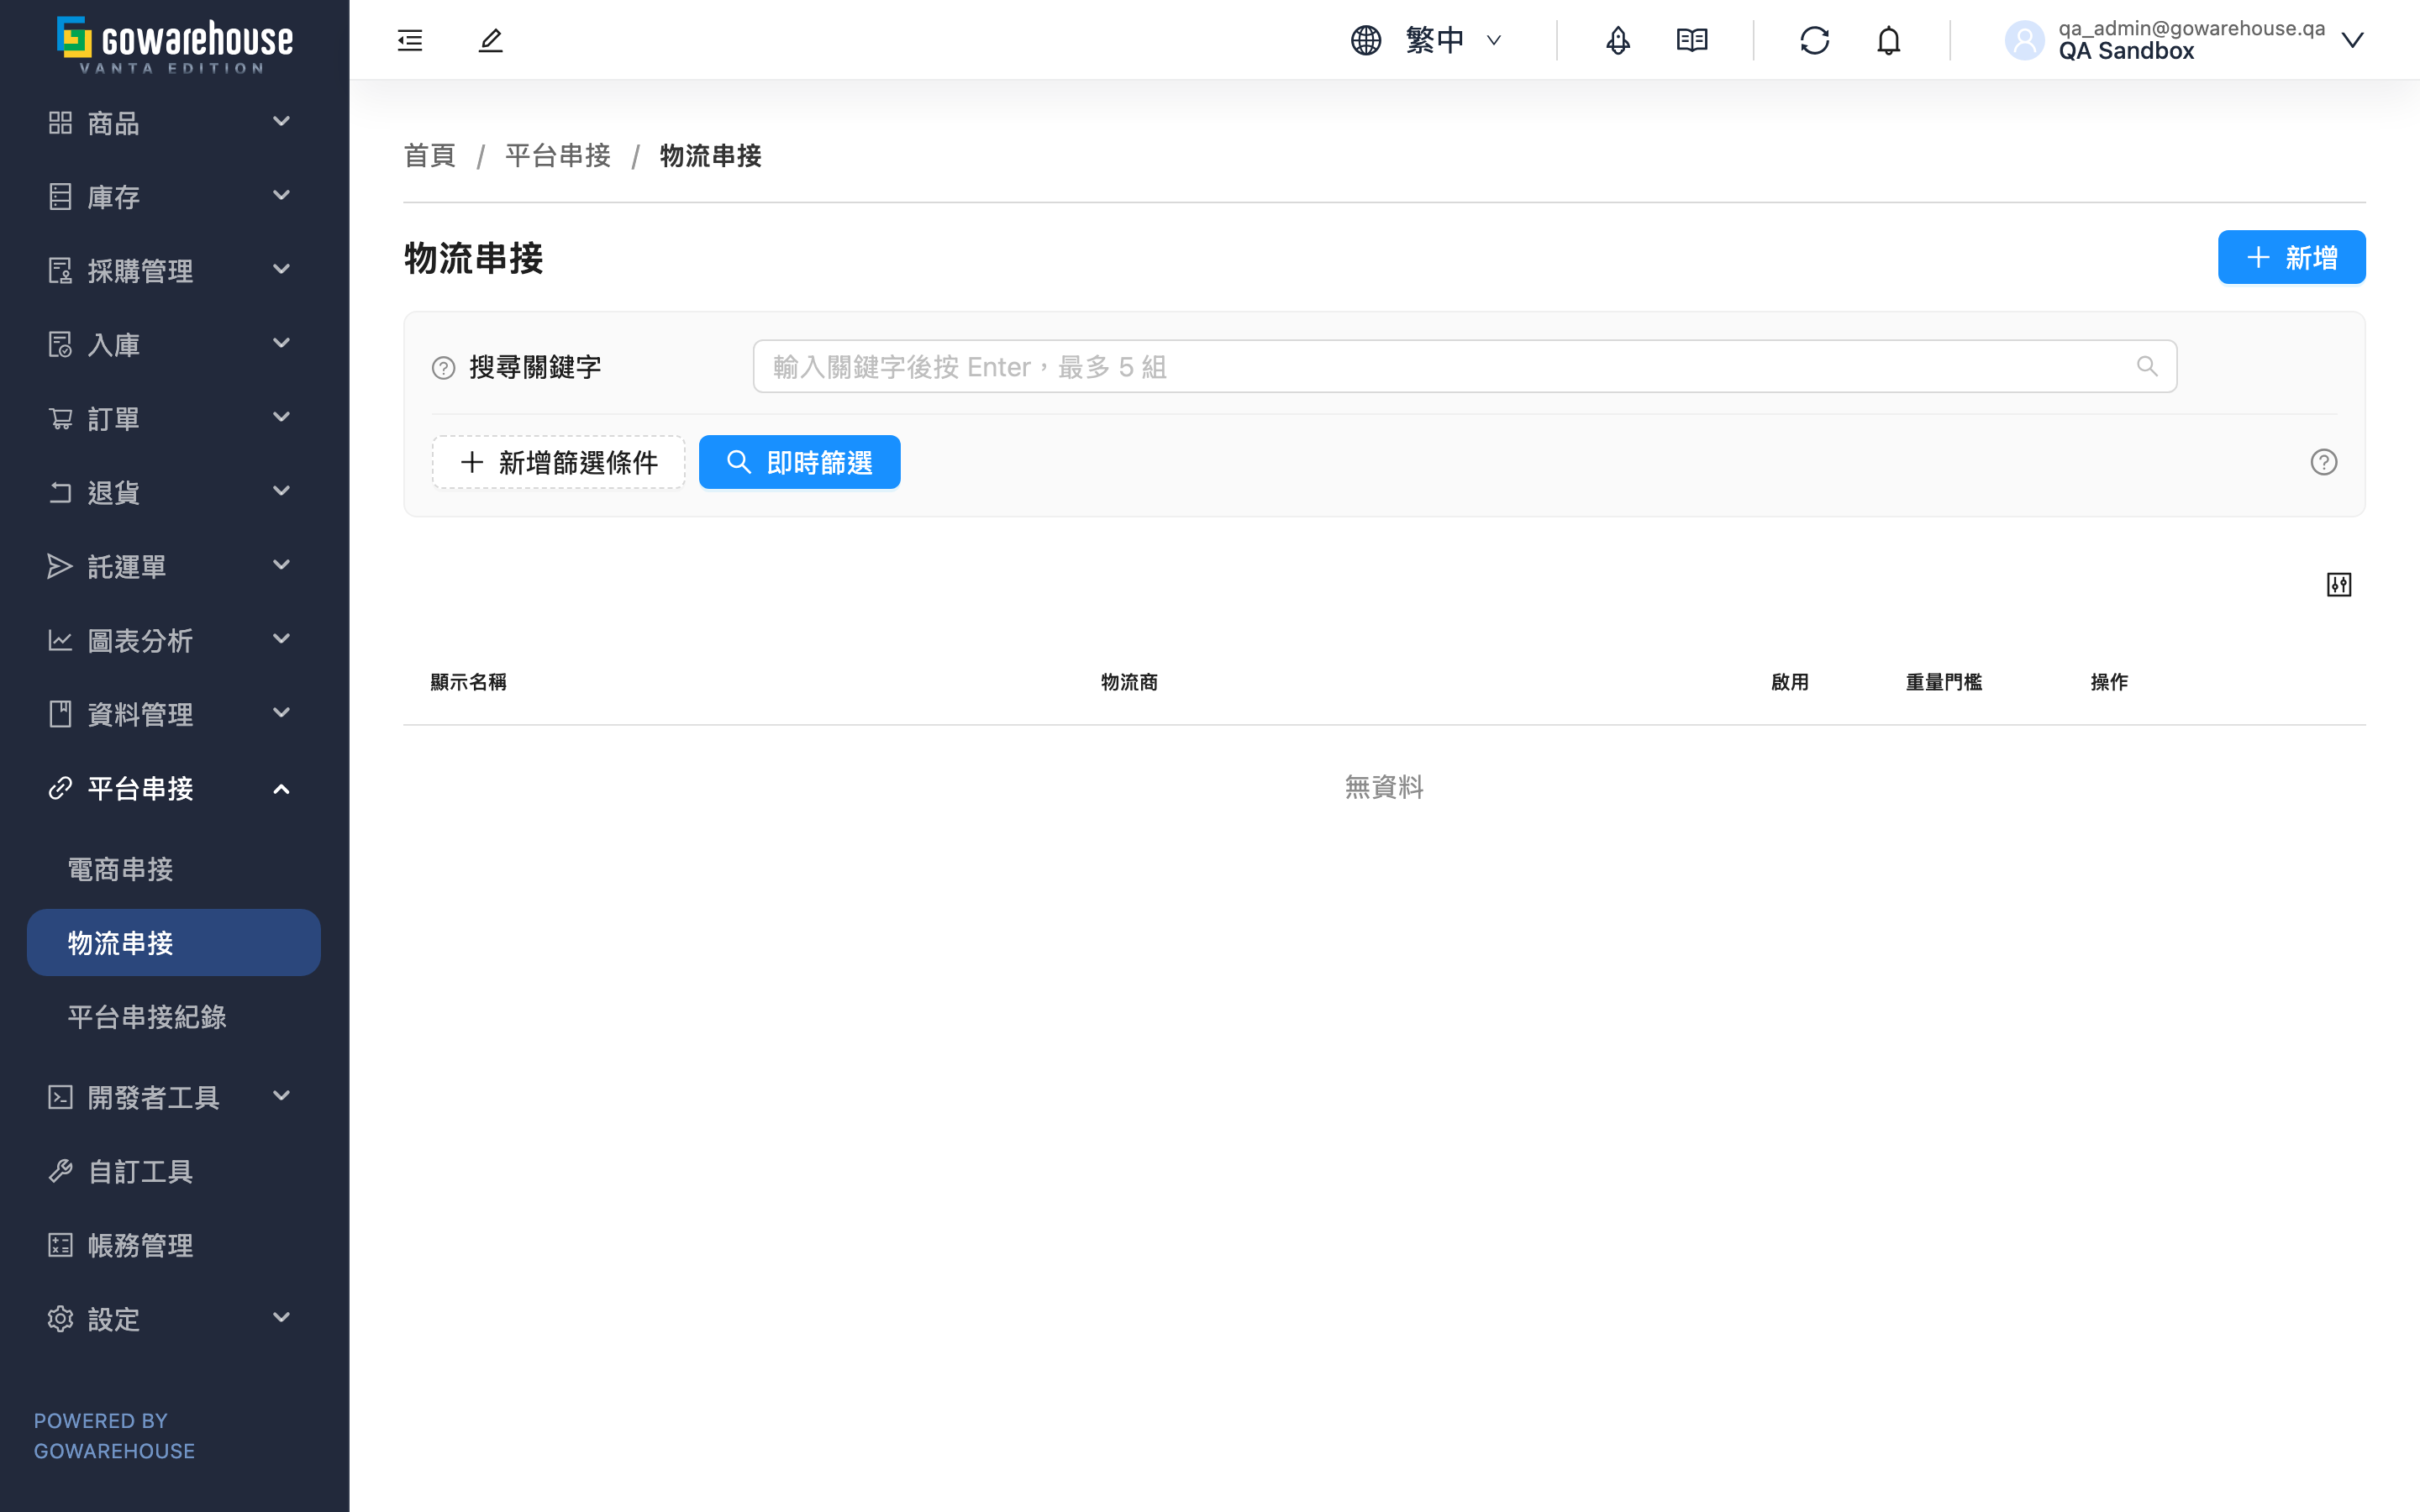Click the 圖表分析 chart icon
This screenshot has height=1512, width=2420.
click(x=60, y=640)
